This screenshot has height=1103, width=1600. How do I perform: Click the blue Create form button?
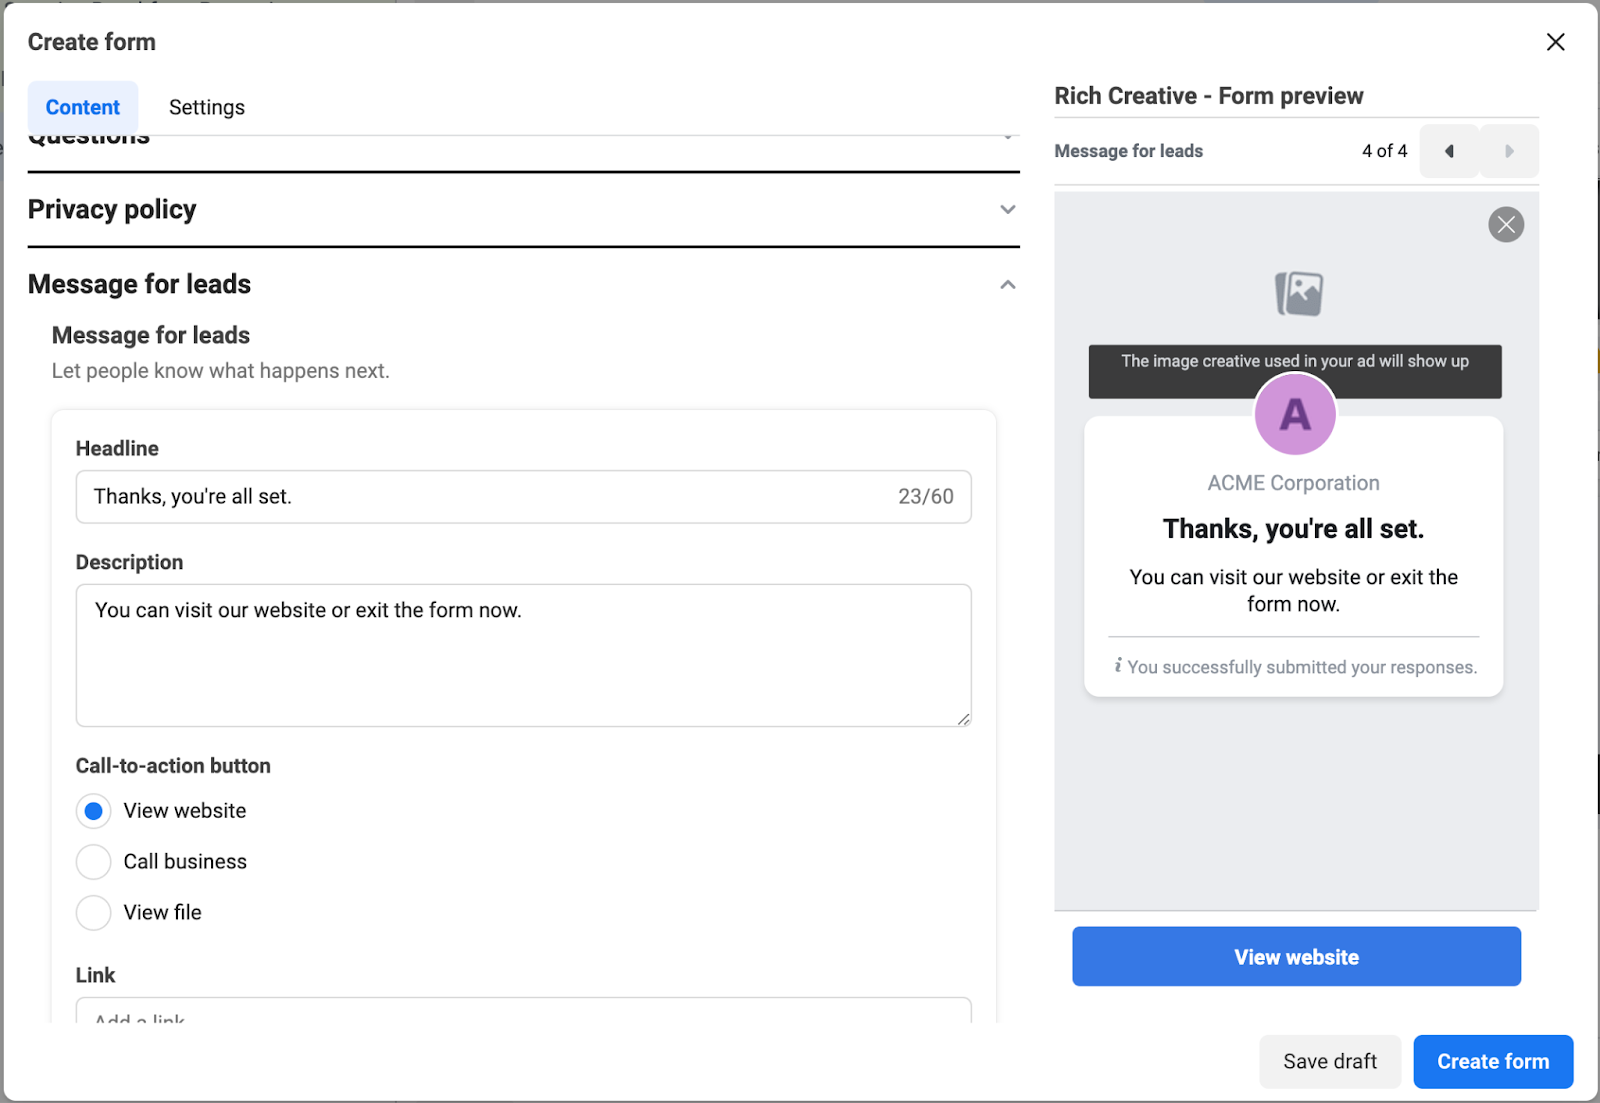pos(1492,1061)
